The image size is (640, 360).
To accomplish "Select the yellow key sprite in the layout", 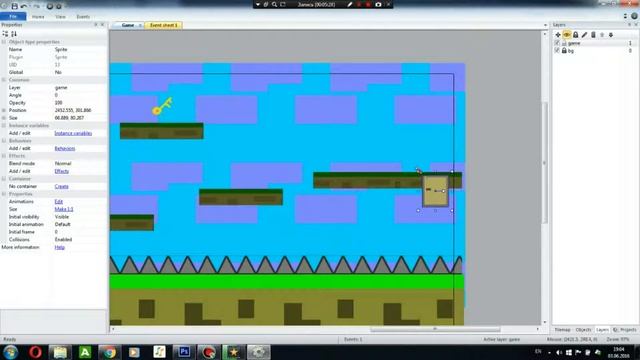I will click(162, 106).
